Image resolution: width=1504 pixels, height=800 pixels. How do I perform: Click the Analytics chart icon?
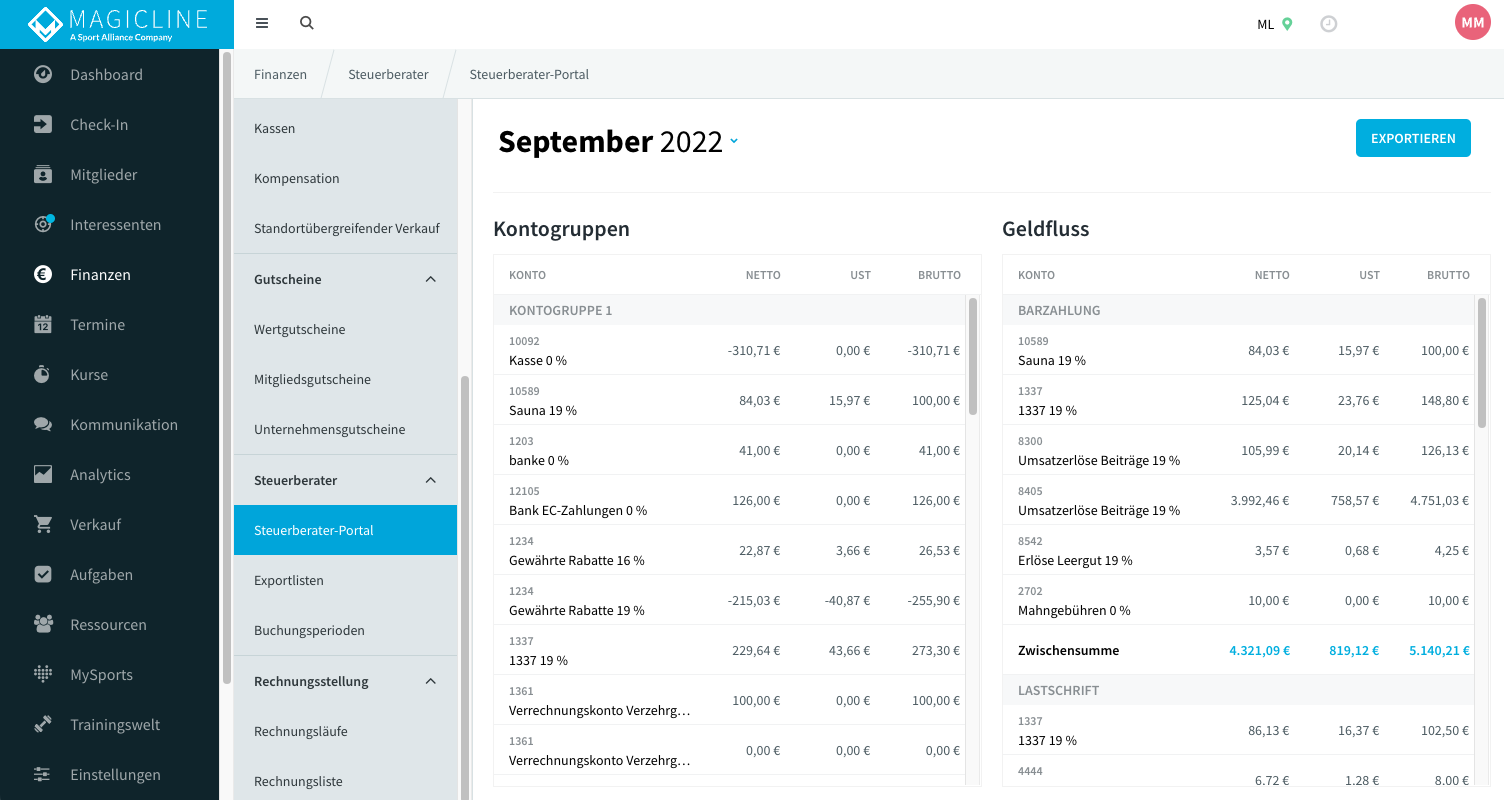[x=43, y=474]
